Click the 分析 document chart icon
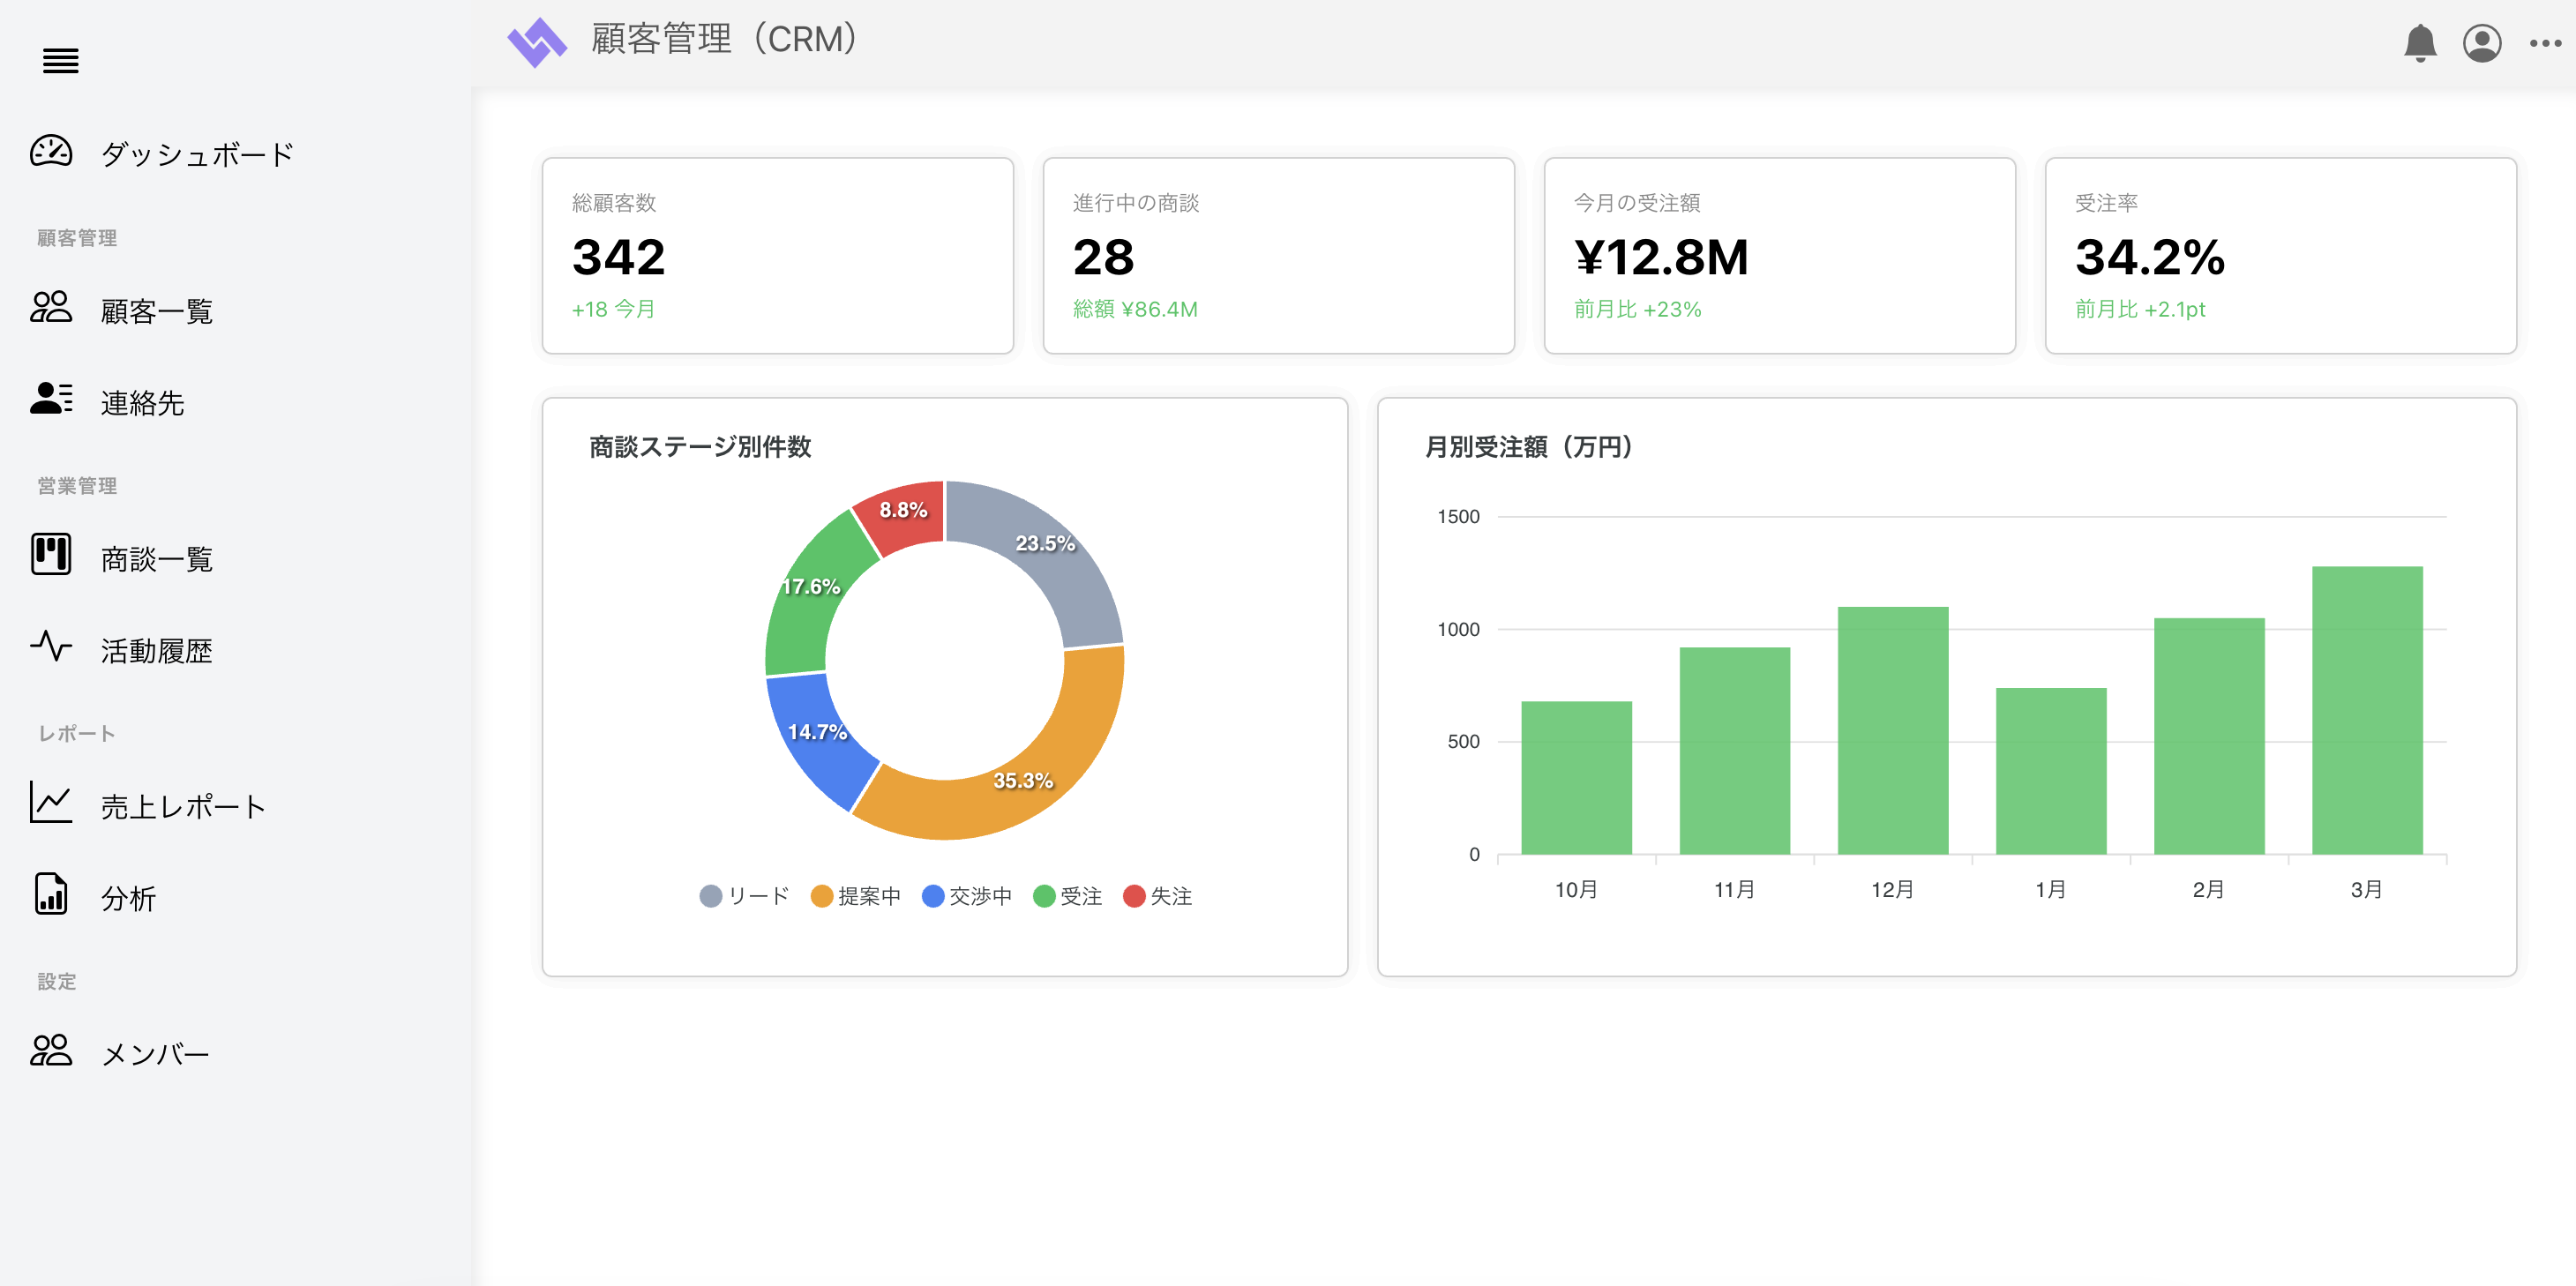2576x1286 pixels. click(x=51, y=894)
